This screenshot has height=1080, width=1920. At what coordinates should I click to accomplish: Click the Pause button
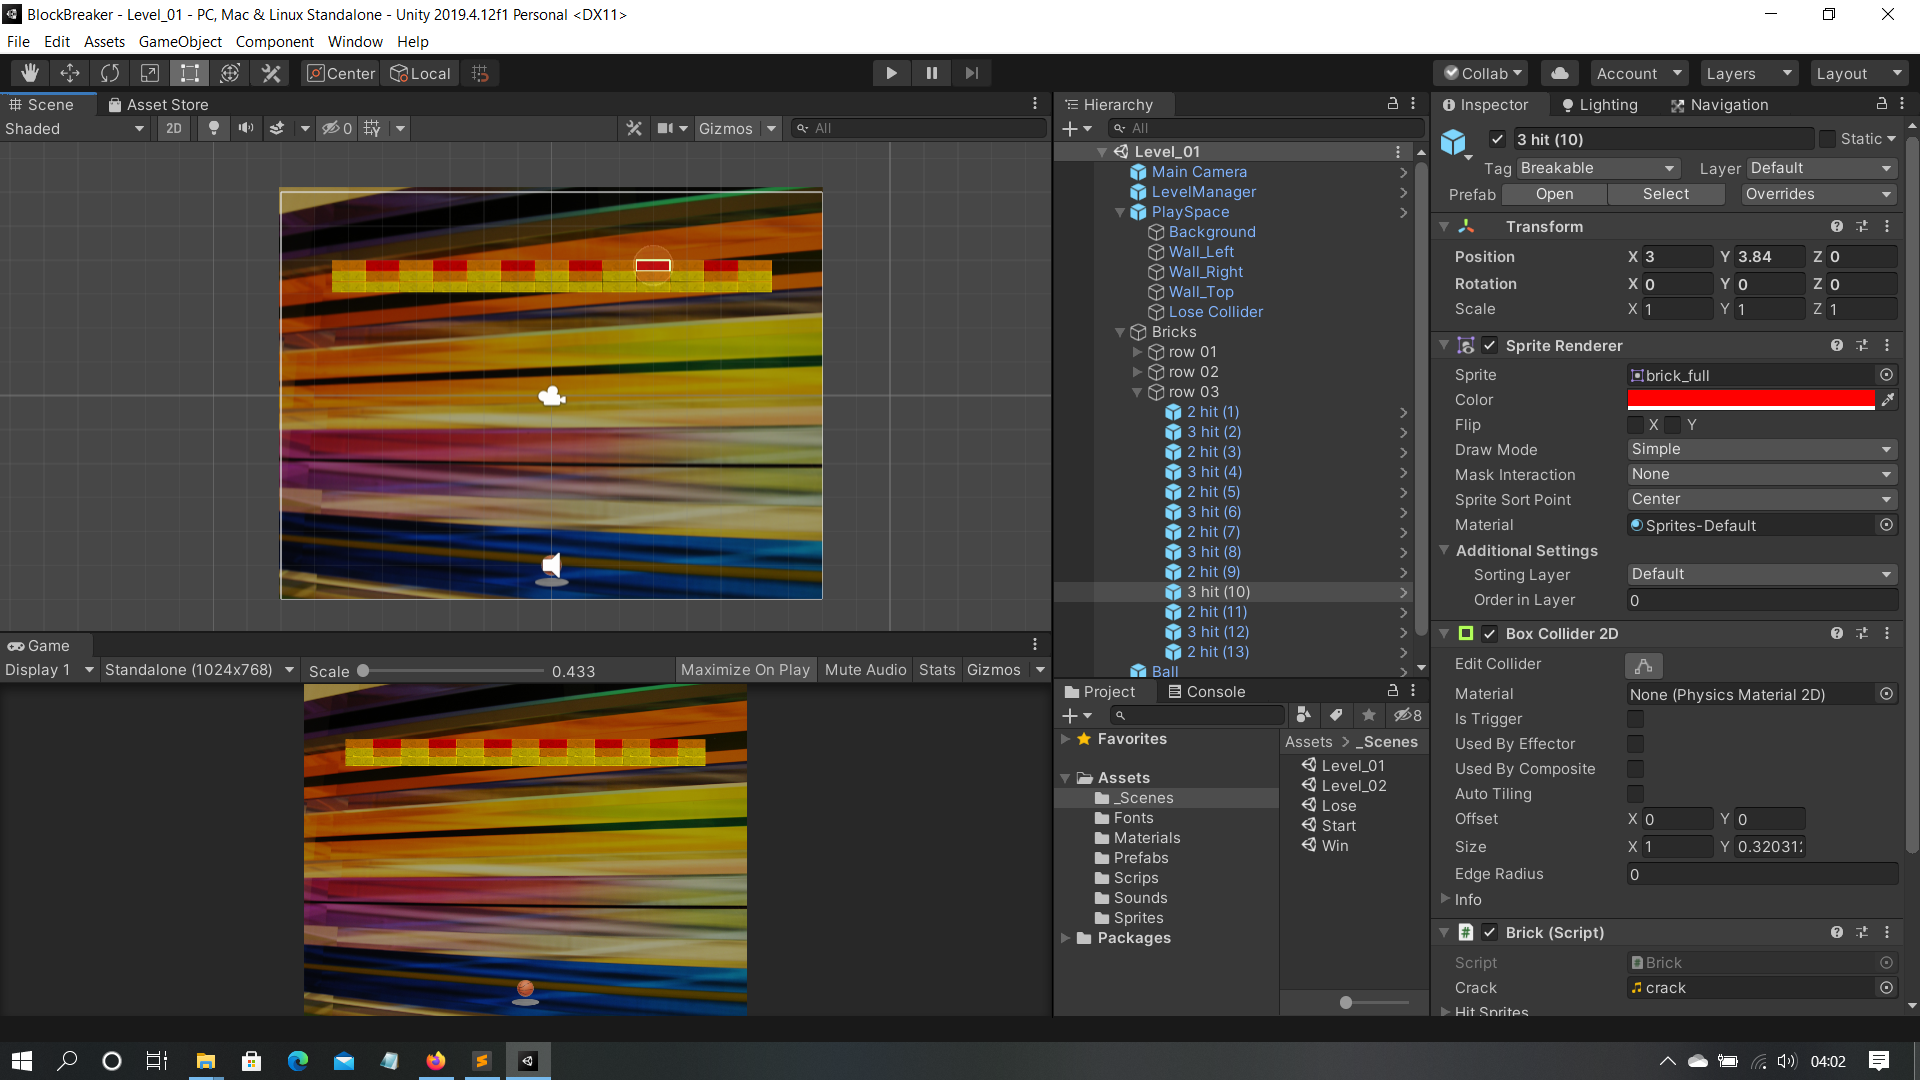pos(931,73)
